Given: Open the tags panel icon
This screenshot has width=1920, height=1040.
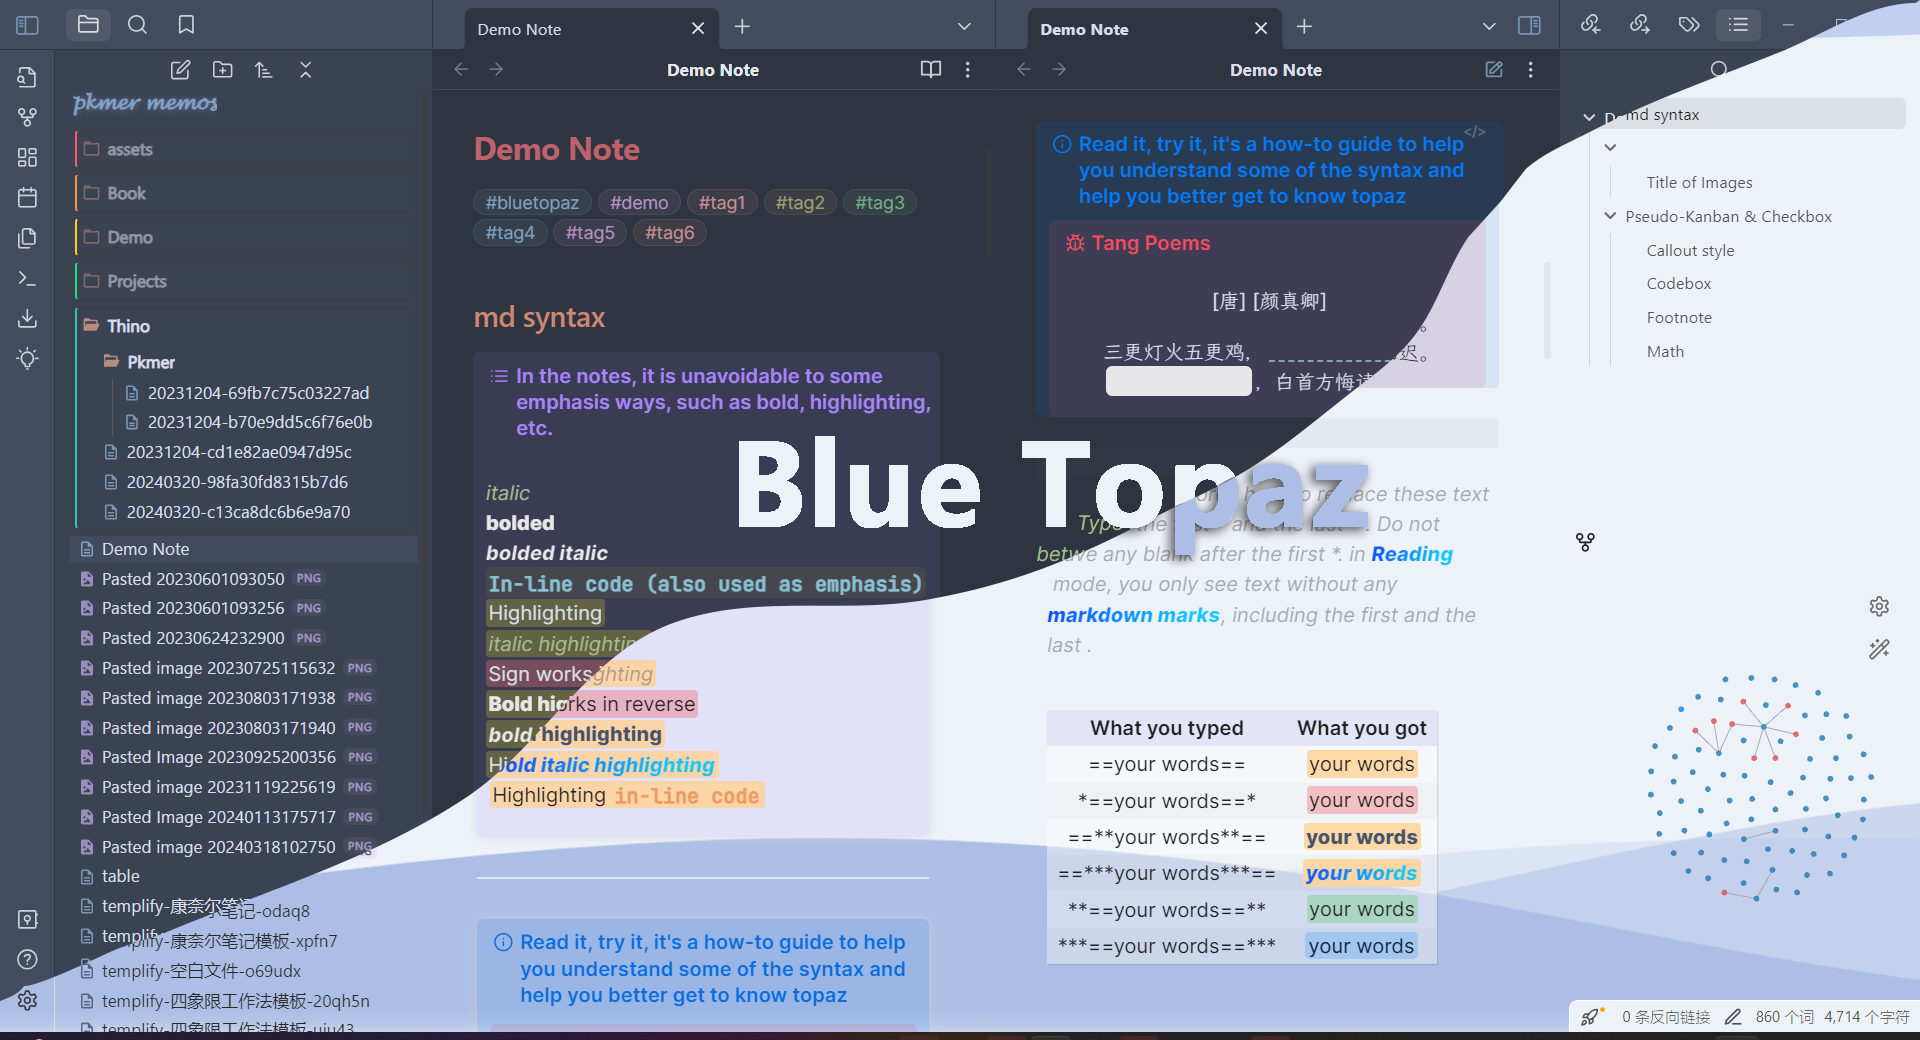Looking at the screenshot, I should pos(1689,25).
